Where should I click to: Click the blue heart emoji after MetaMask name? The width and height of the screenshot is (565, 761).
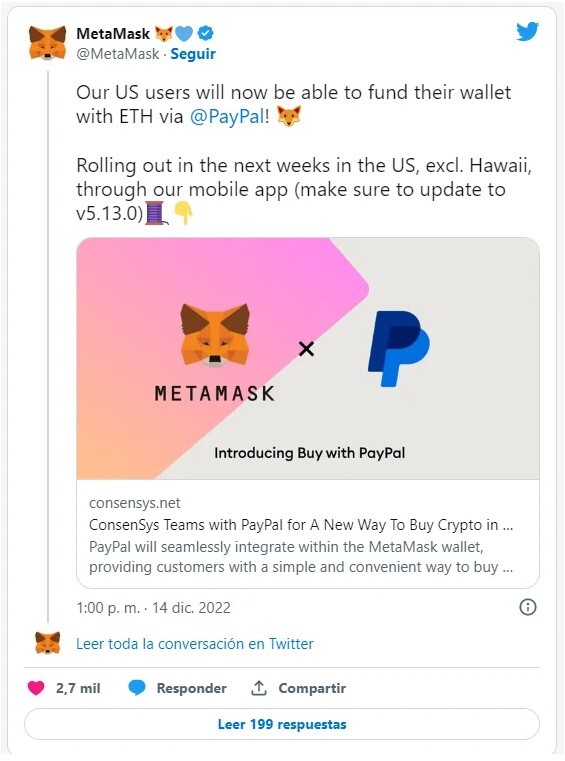(x=184, y=33)
